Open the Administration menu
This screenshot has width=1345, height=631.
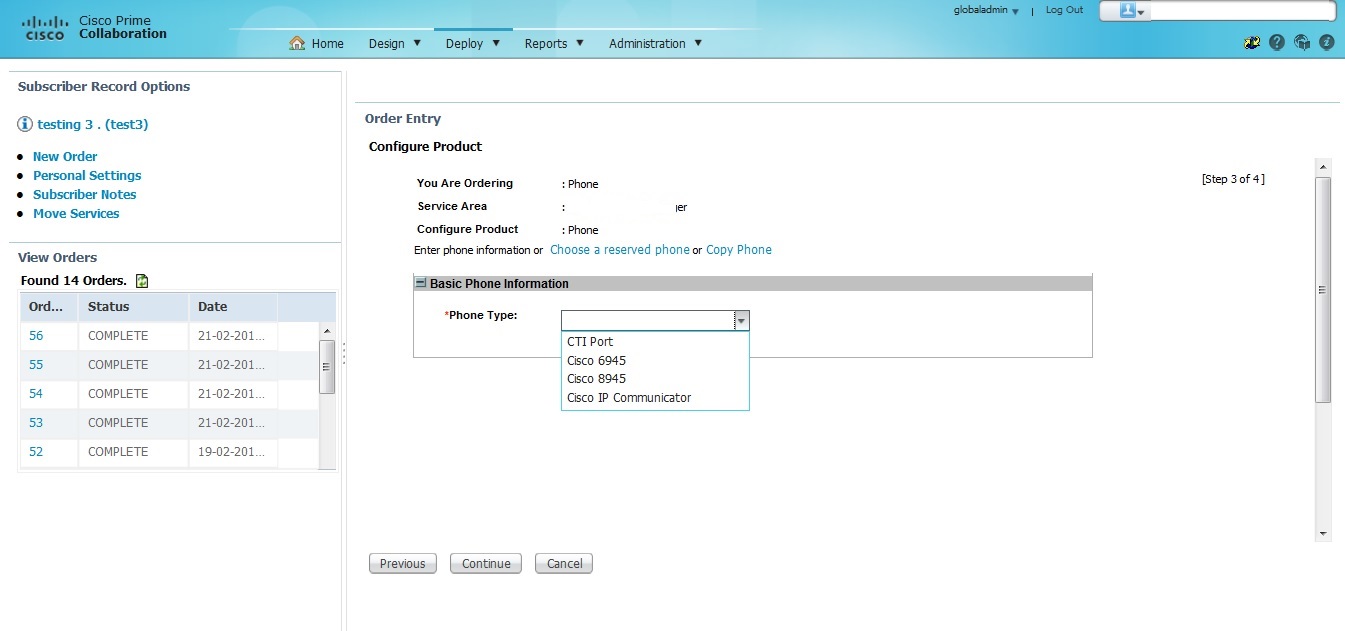655,43
